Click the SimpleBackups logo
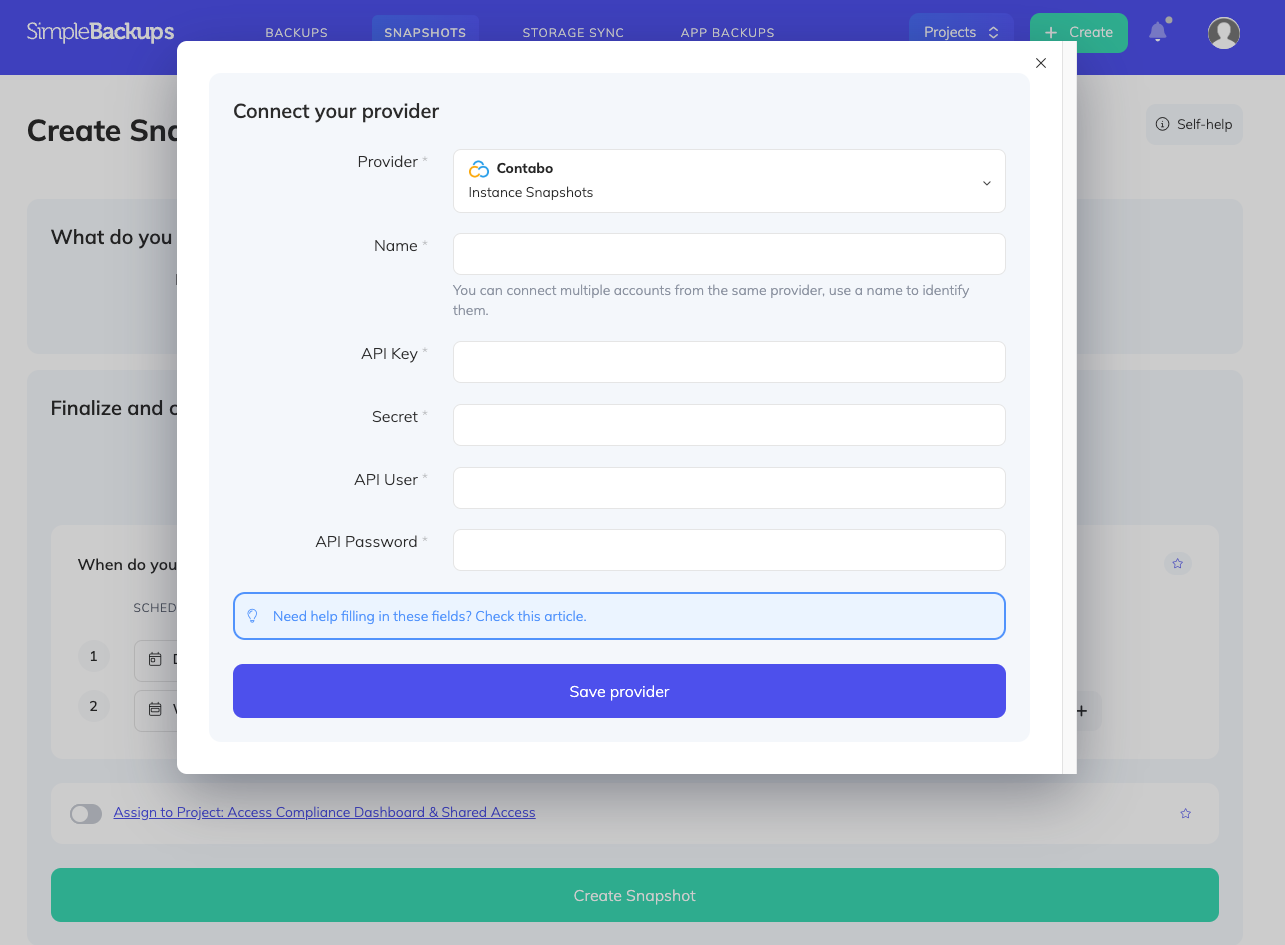Viewport: 1285px width, 945px height. (x=100, y=30)
